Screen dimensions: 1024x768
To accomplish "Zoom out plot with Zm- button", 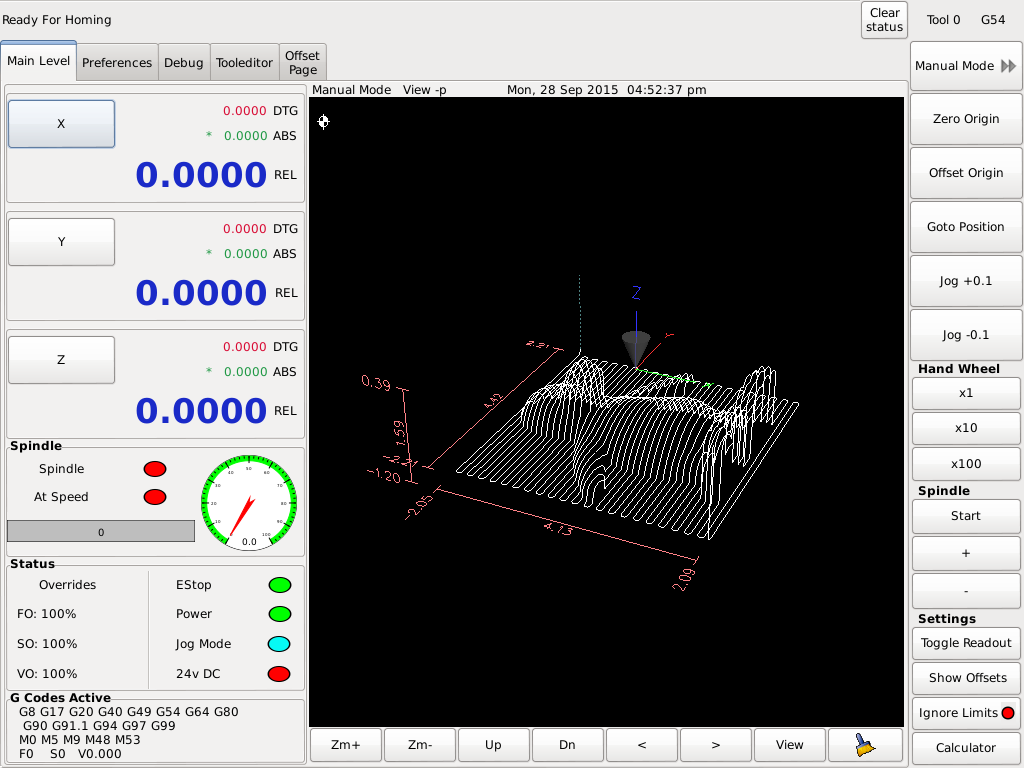I will point(420,745).
